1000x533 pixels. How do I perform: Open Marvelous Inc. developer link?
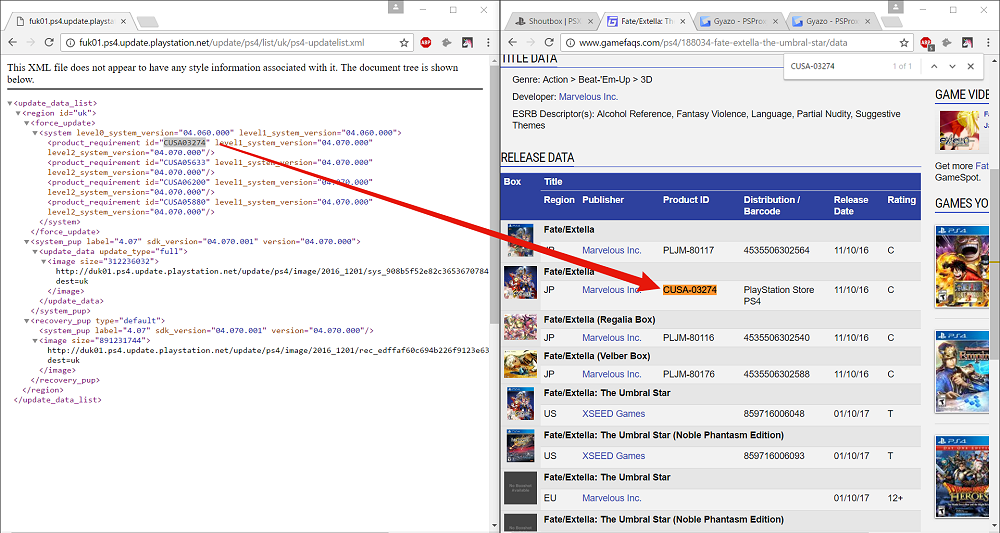pyautogui.click(x=588, y=97)
